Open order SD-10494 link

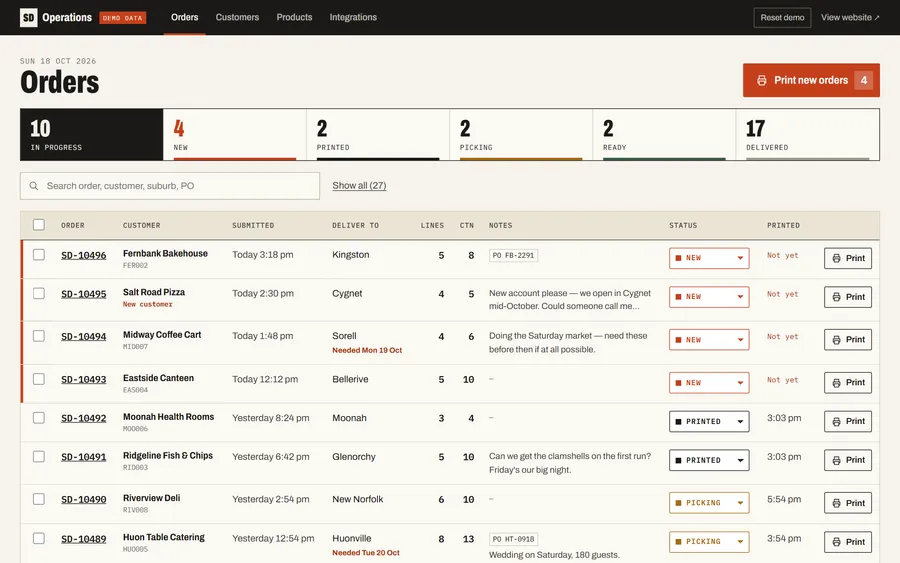click(84, 337)
